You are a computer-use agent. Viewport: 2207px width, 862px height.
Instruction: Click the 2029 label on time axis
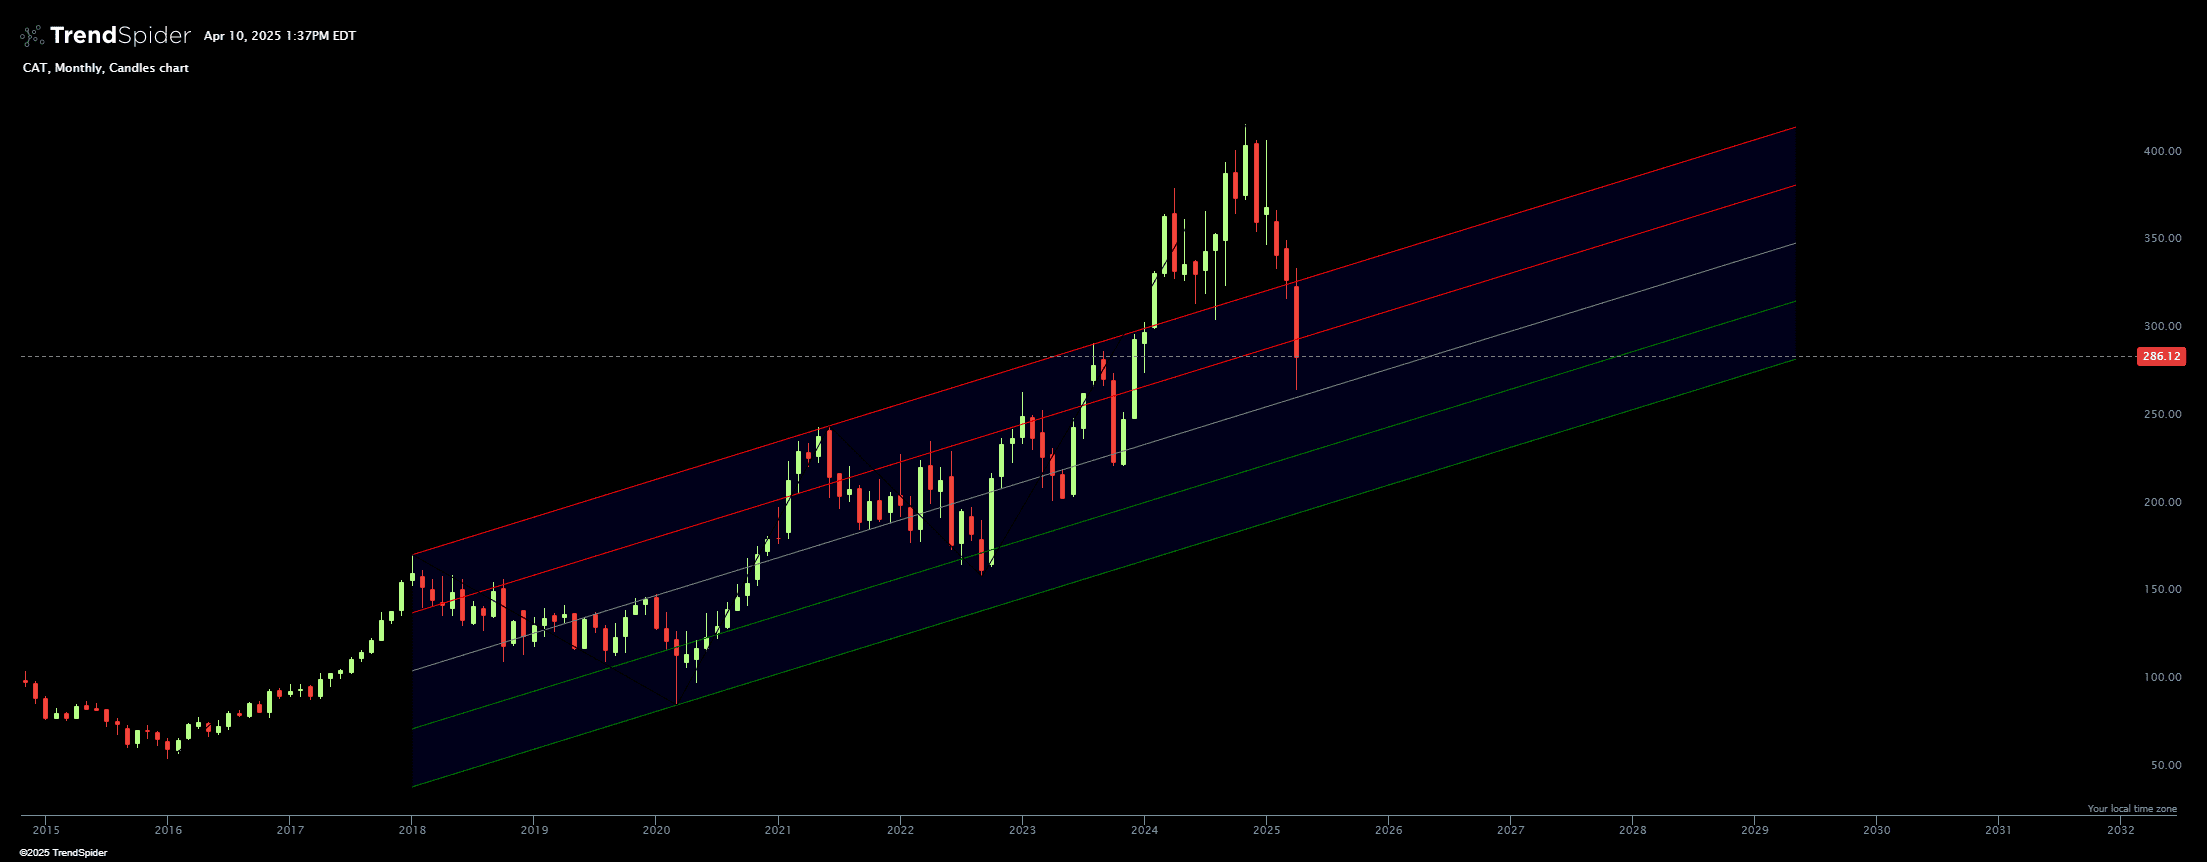click(1754, 830)
